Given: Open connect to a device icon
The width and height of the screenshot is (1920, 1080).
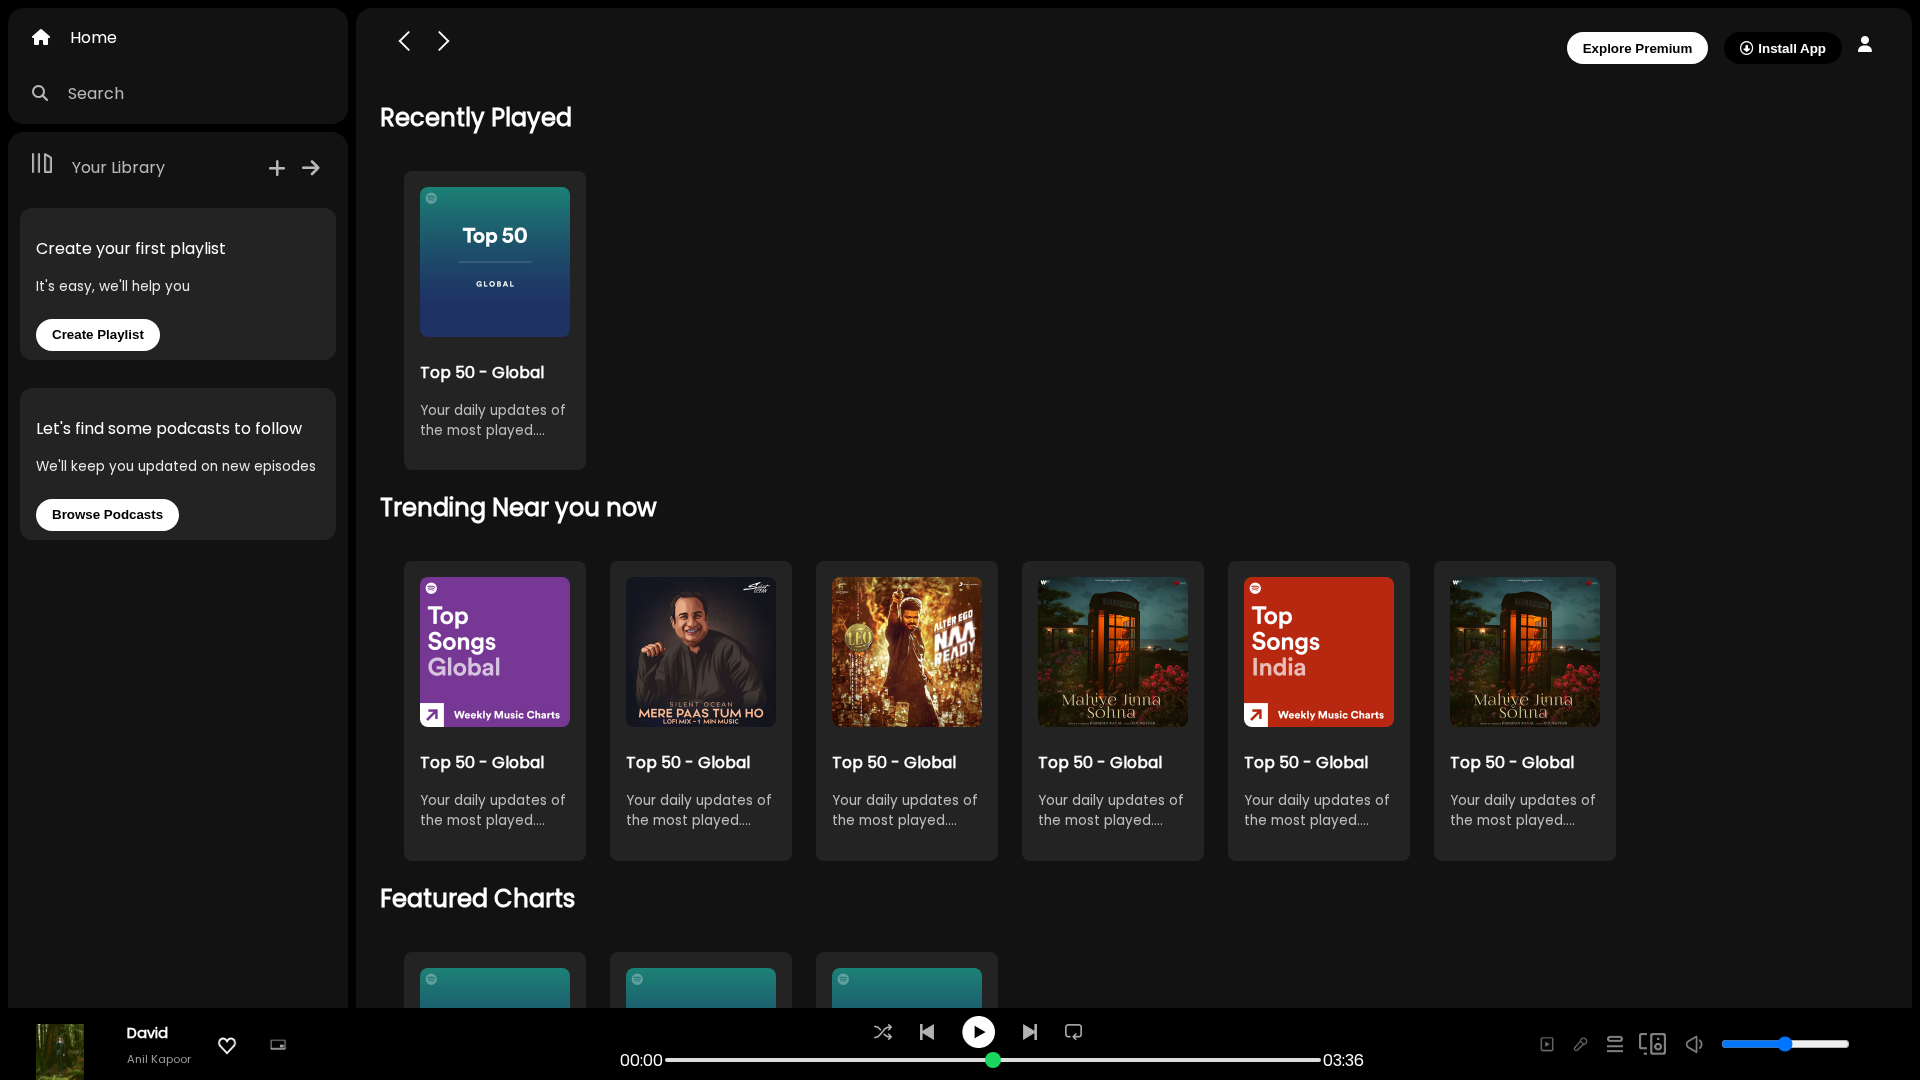Looking at the screenshot, I should coord(1652,1044).
